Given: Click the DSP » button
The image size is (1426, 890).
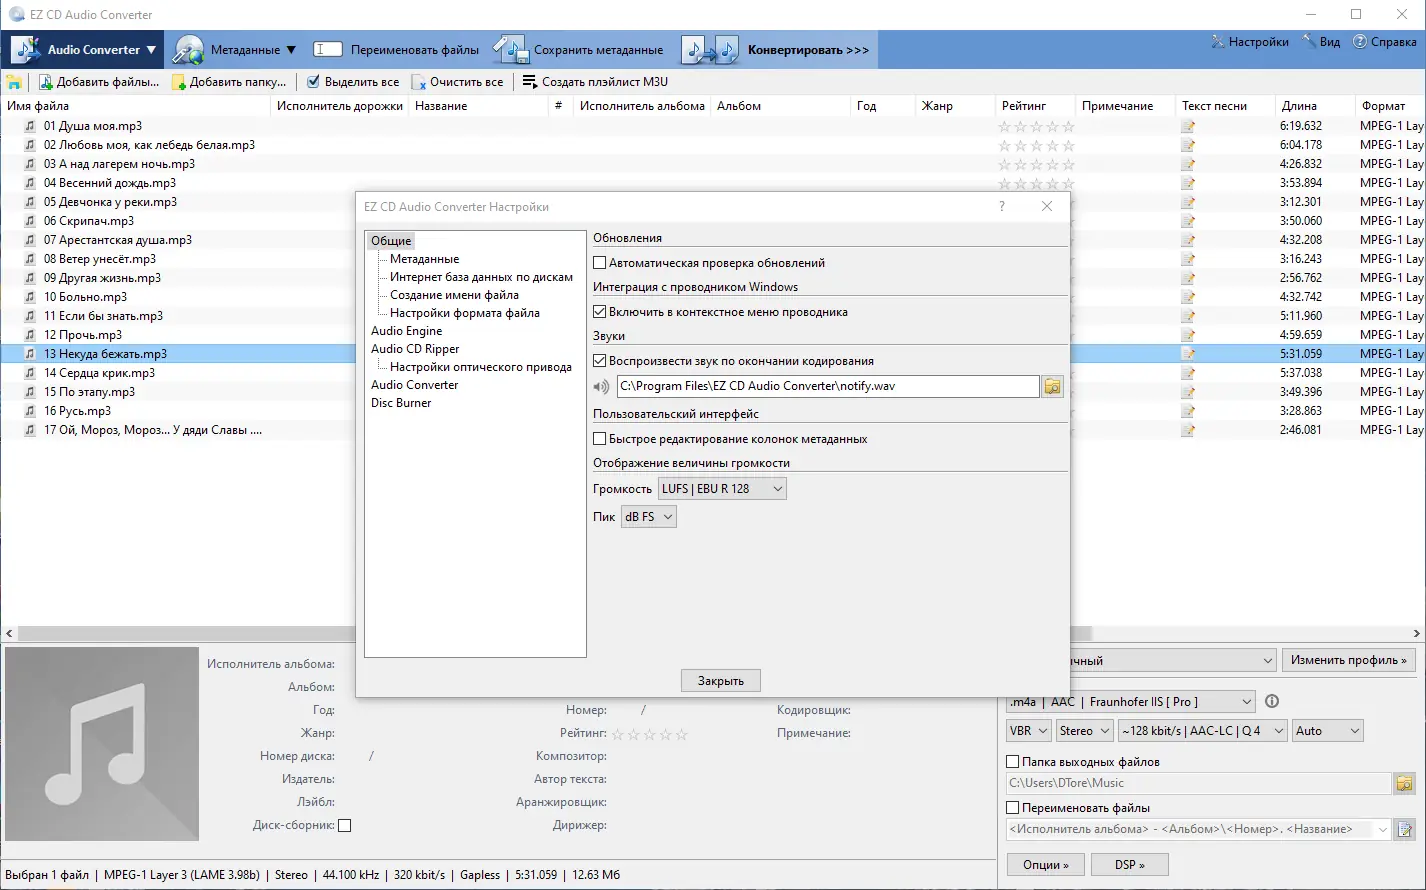Looking at the screenshot, I should click(x=1129, y=865).
